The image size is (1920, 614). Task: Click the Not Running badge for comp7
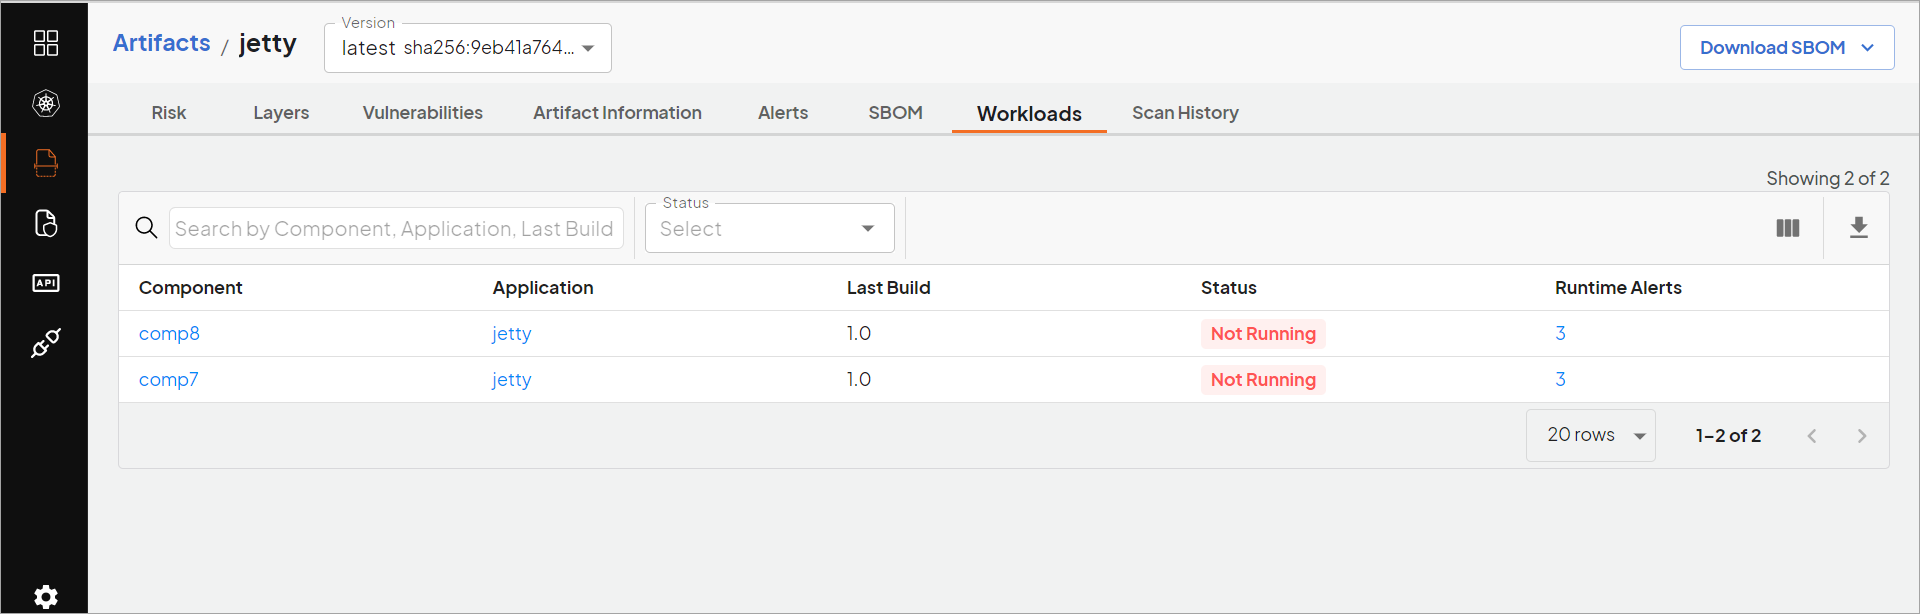pos(1263,380)
